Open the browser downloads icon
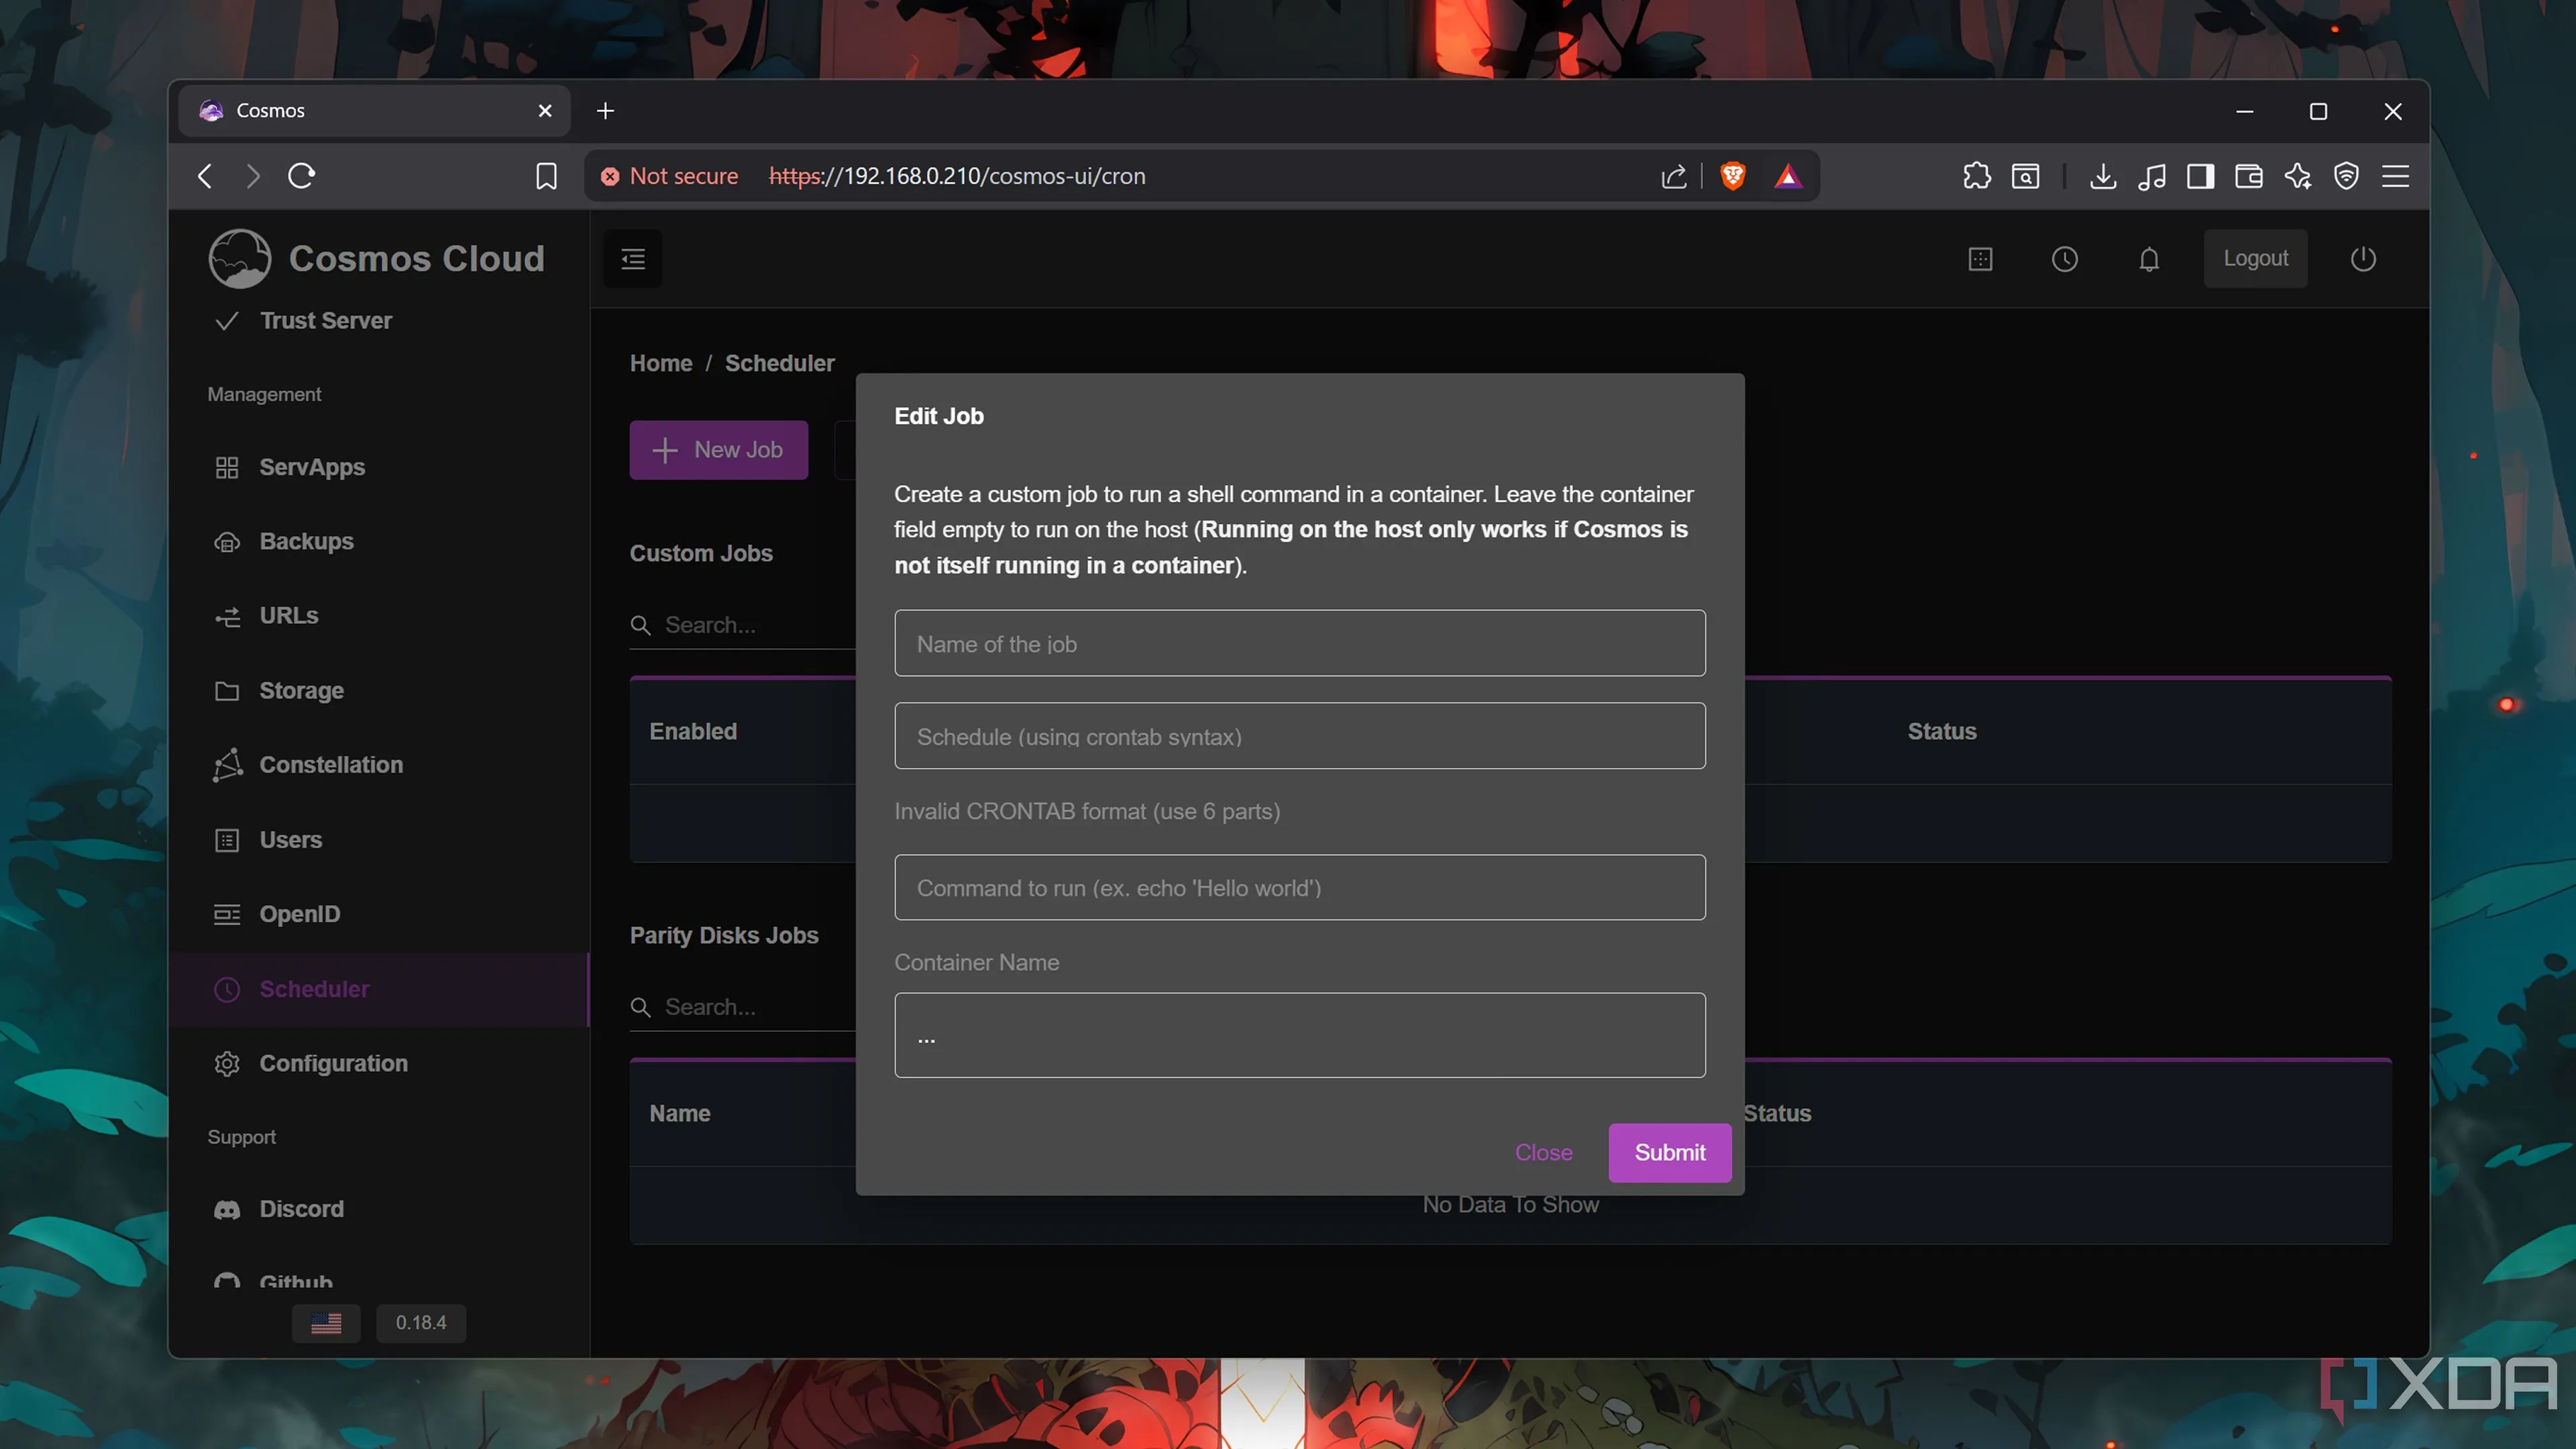Image resolution: width=2576 pixels, height=1449 pixels. pos(2102,176)
